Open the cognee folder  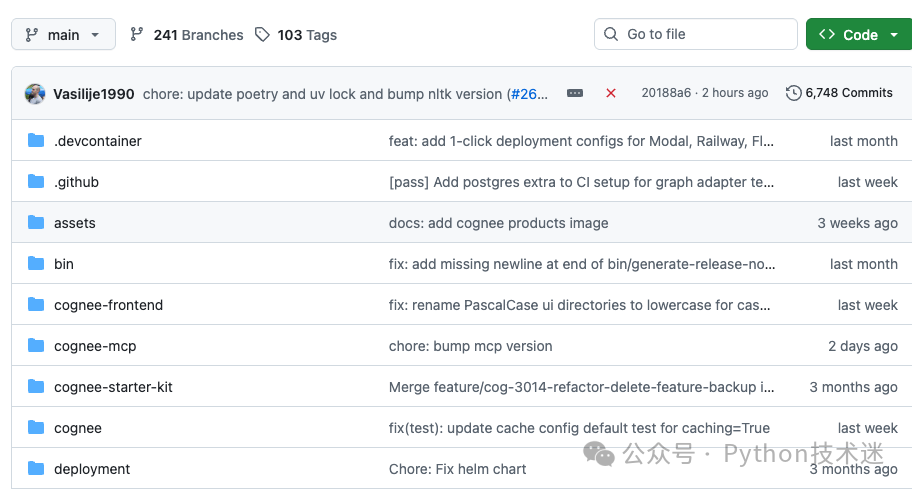[78, 429]
